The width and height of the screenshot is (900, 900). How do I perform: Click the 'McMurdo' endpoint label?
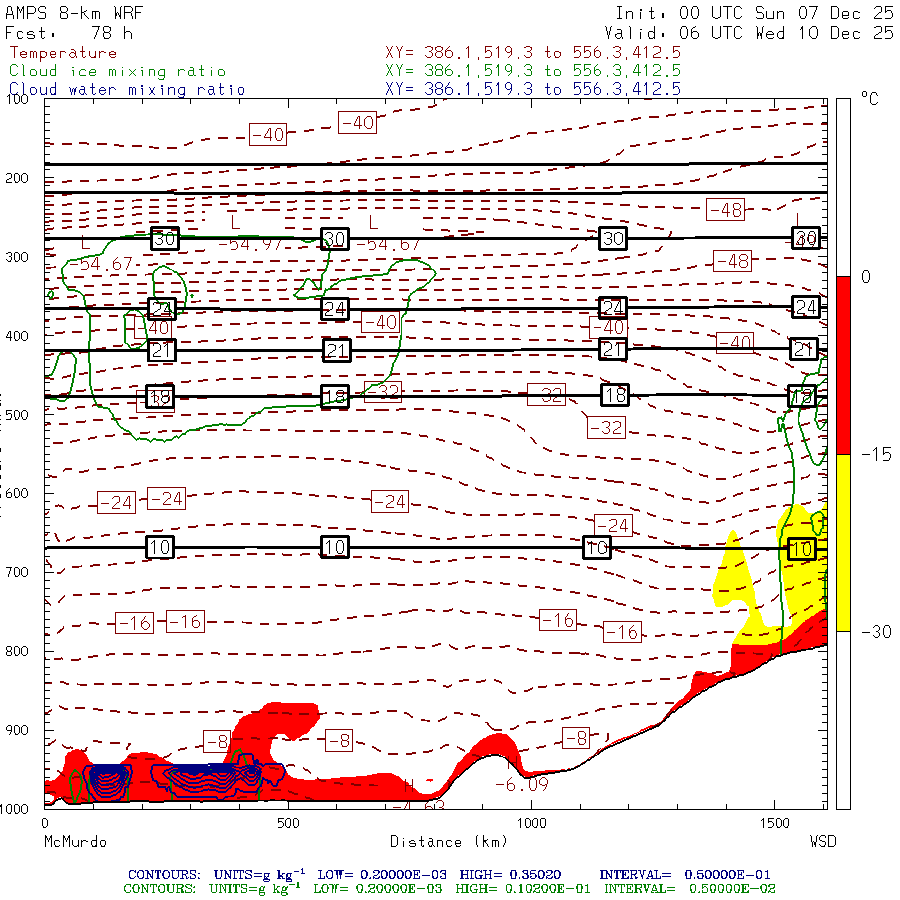[x=75, y=842]
